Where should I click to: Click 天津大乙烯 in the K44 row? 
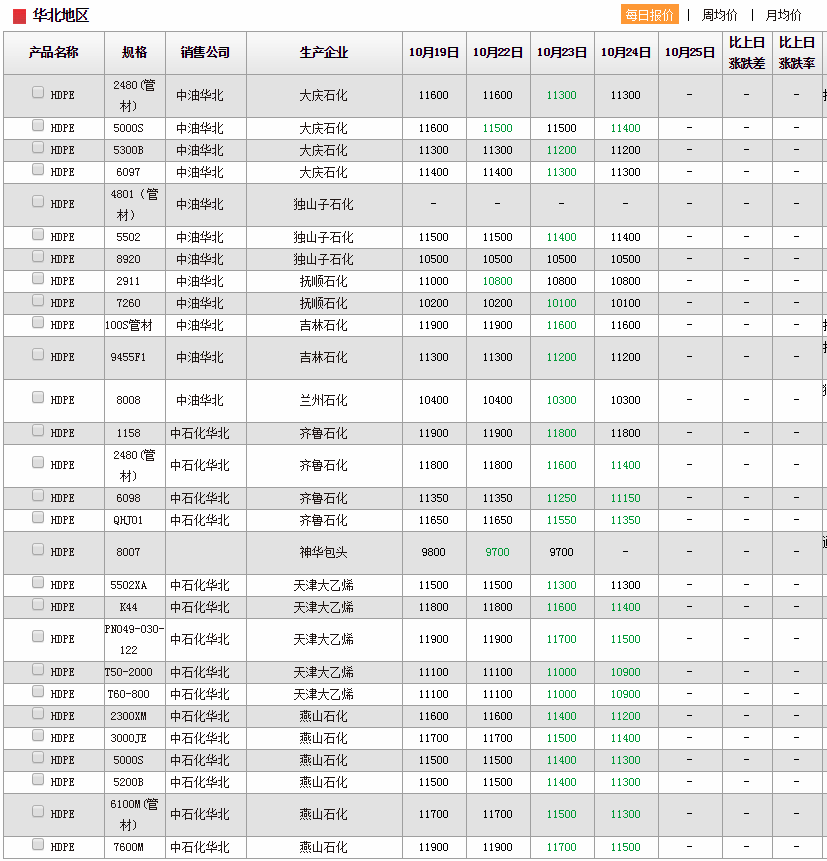324,607
